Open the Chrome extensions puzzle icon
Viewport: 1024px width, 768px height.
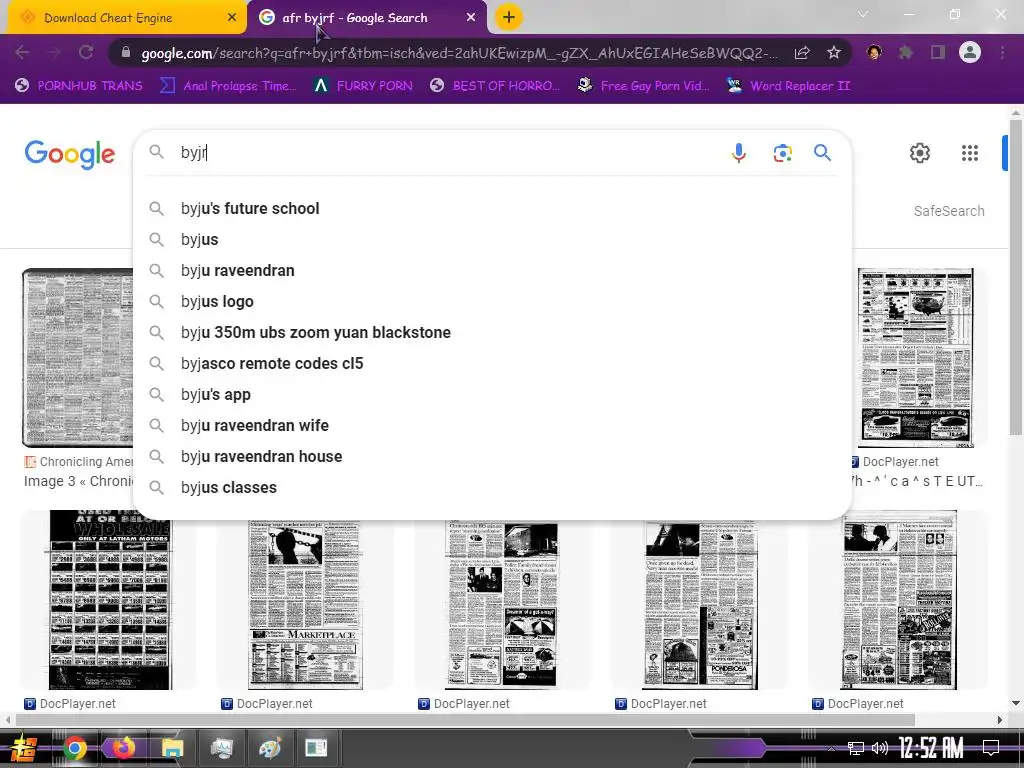905,52
